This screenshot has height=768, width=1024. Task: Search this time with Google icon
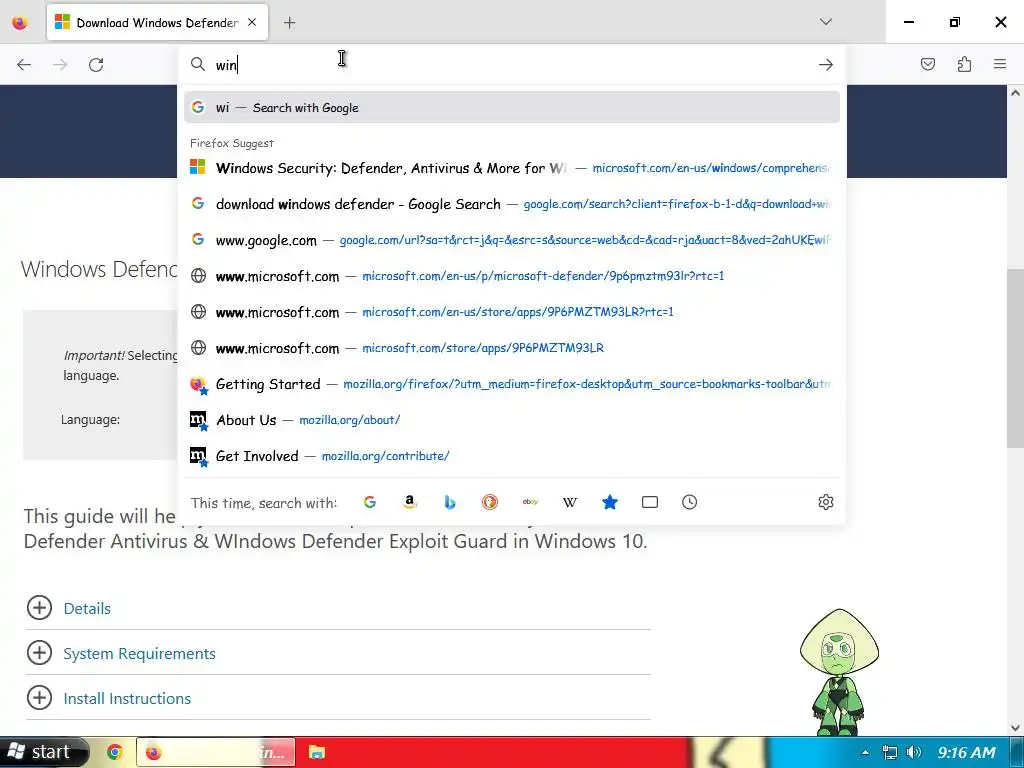click(370, 502)
